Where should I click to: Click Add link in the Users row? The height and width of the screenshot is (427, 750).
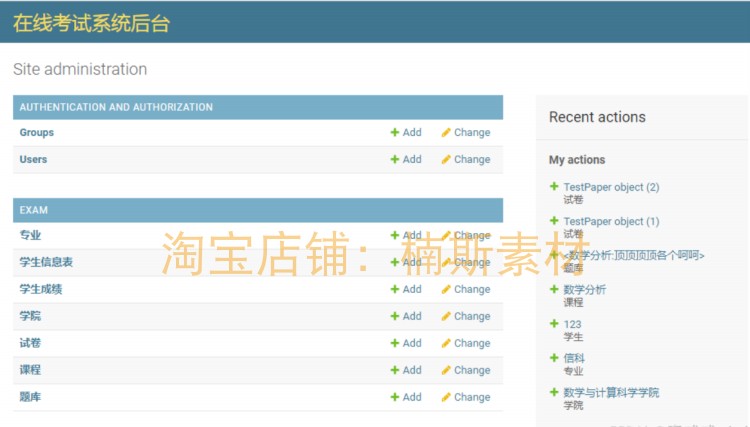(x=406, y=159)
